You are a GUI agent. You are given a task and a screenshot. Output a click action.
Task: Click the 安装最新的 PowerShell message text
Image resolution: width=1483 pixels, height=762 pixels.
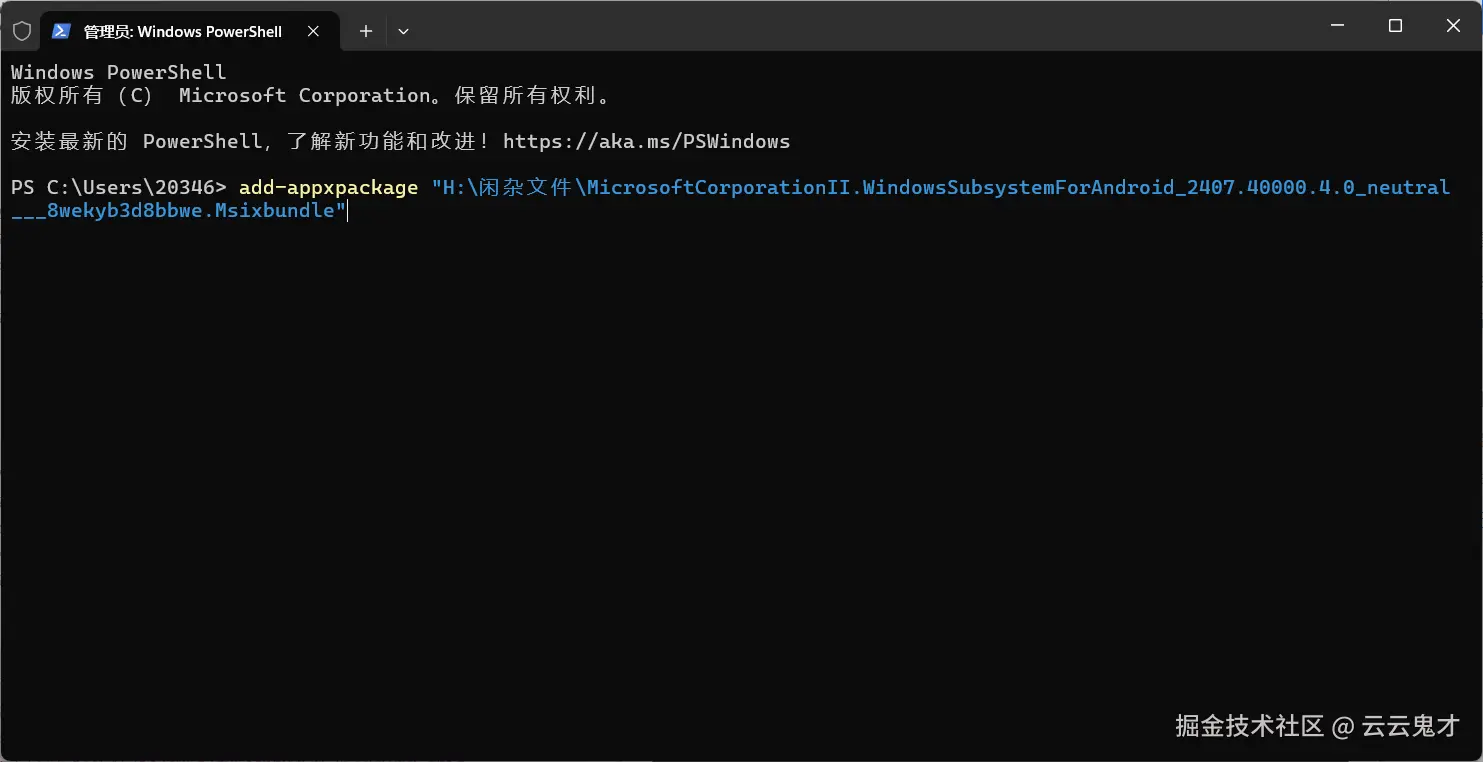point(250,142)
